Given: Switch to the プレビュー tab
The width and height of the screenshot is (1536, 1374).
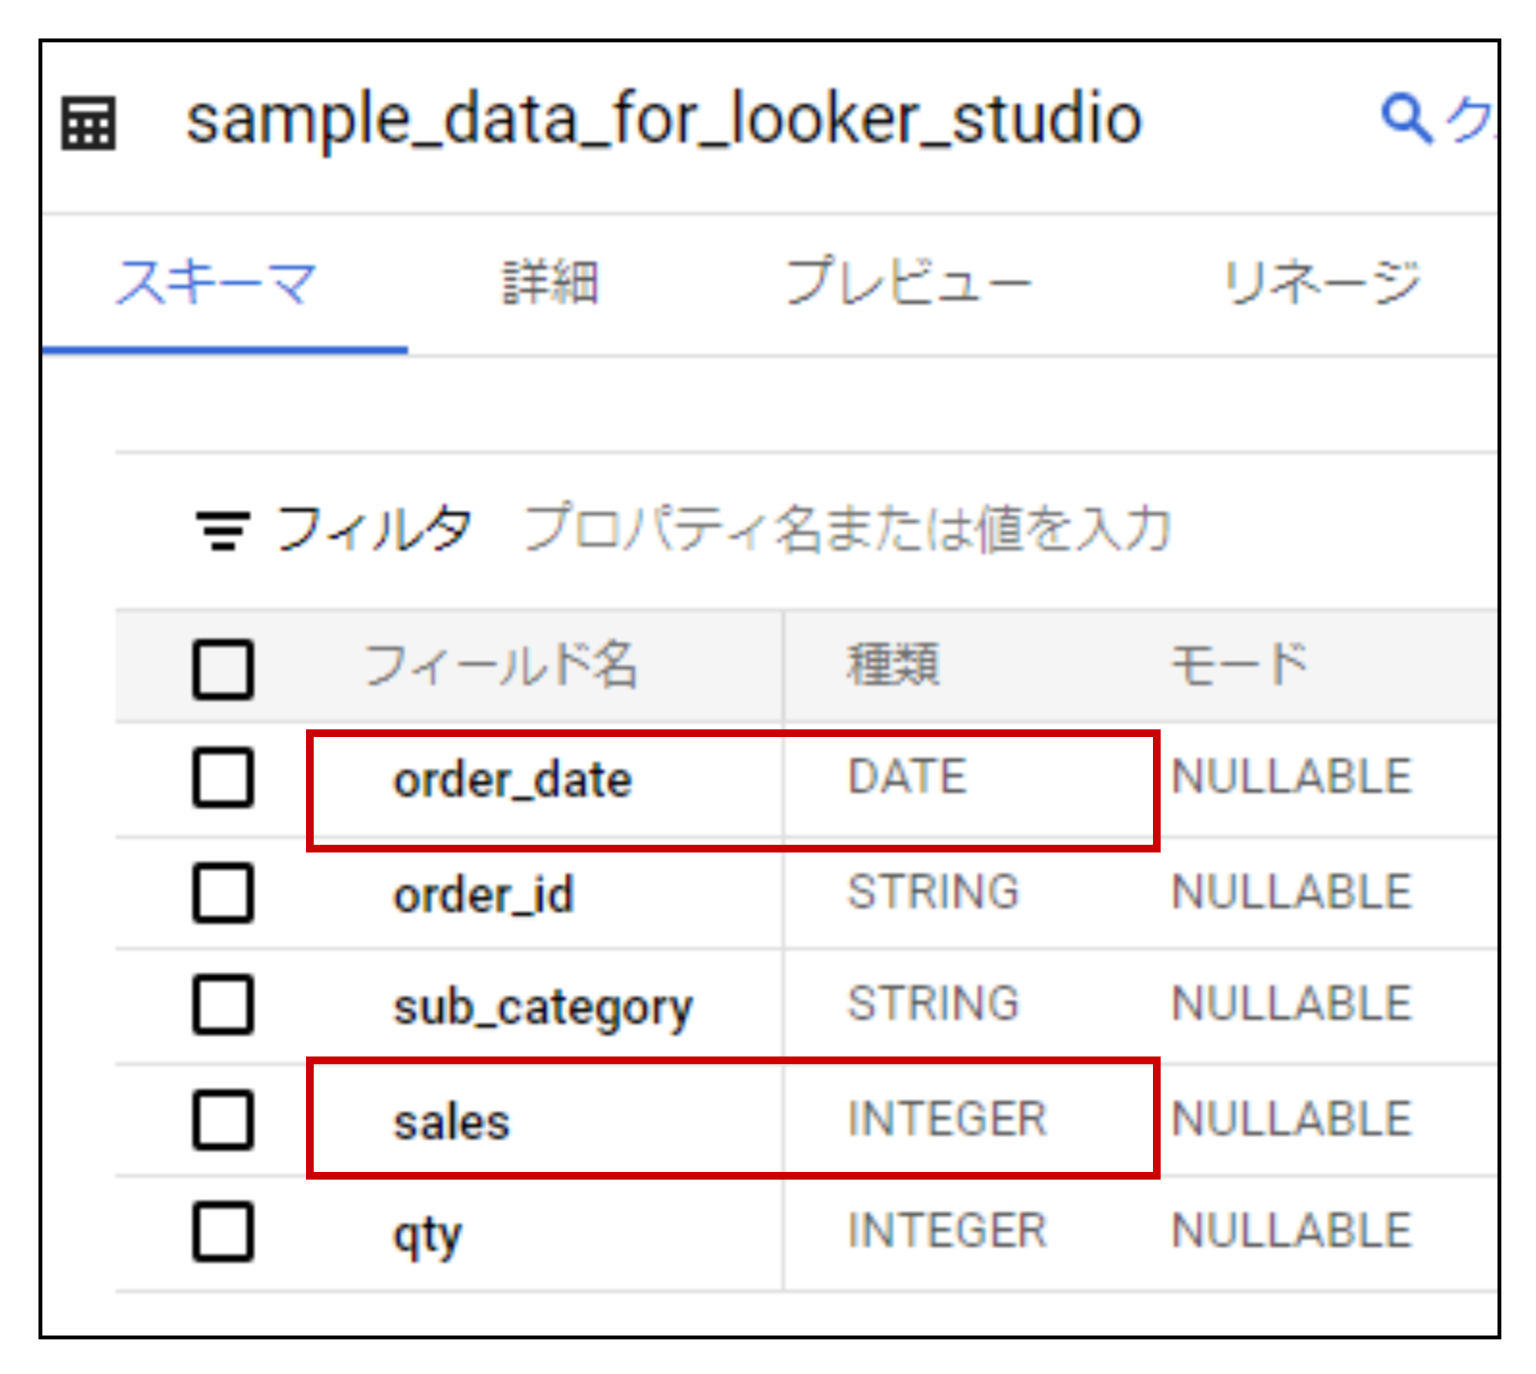Looking at the screenshot, I should pos(908,283).
